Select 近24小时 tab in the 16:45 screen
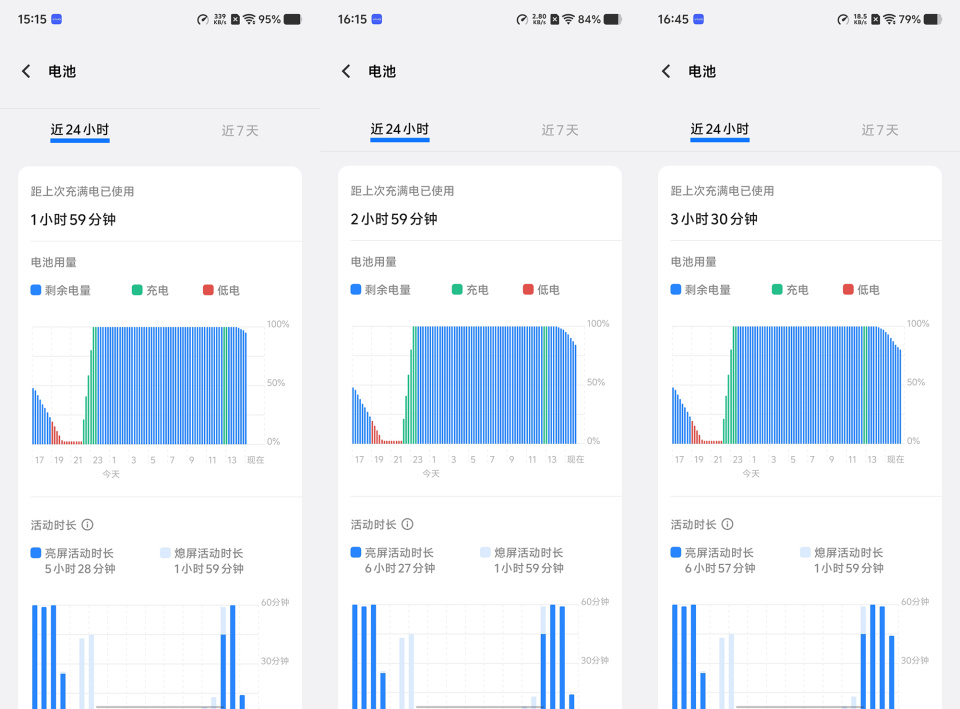 [x=720, y=129]
